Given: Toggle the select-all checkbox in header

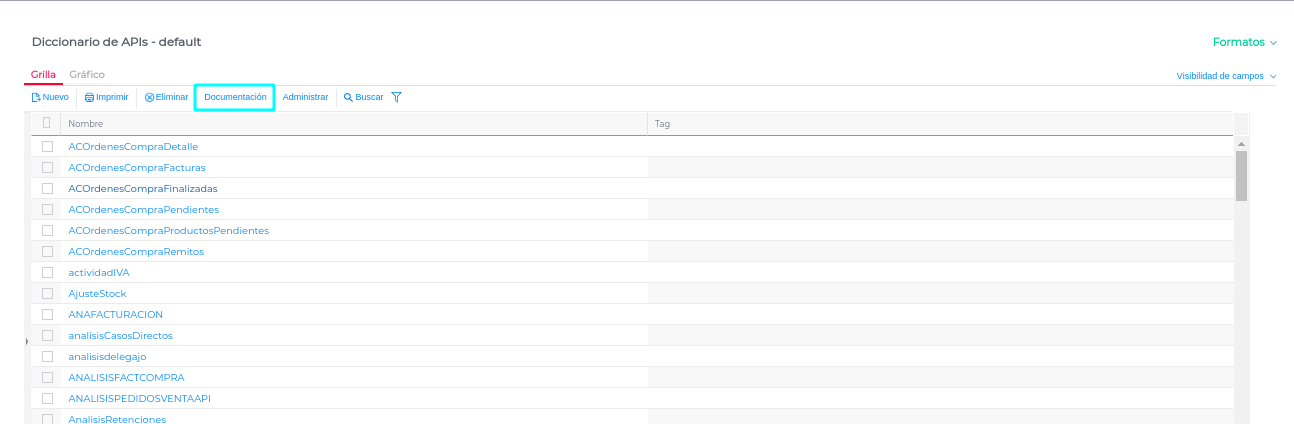Looking at the screenshot, I should (x=47, y=123).
